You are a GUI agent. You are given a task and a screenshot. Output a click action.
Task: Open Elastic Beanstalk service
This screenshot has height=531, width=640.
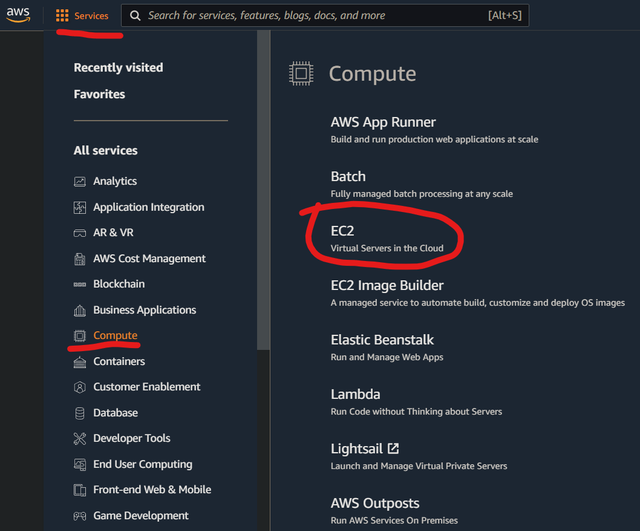pos(382,340)
